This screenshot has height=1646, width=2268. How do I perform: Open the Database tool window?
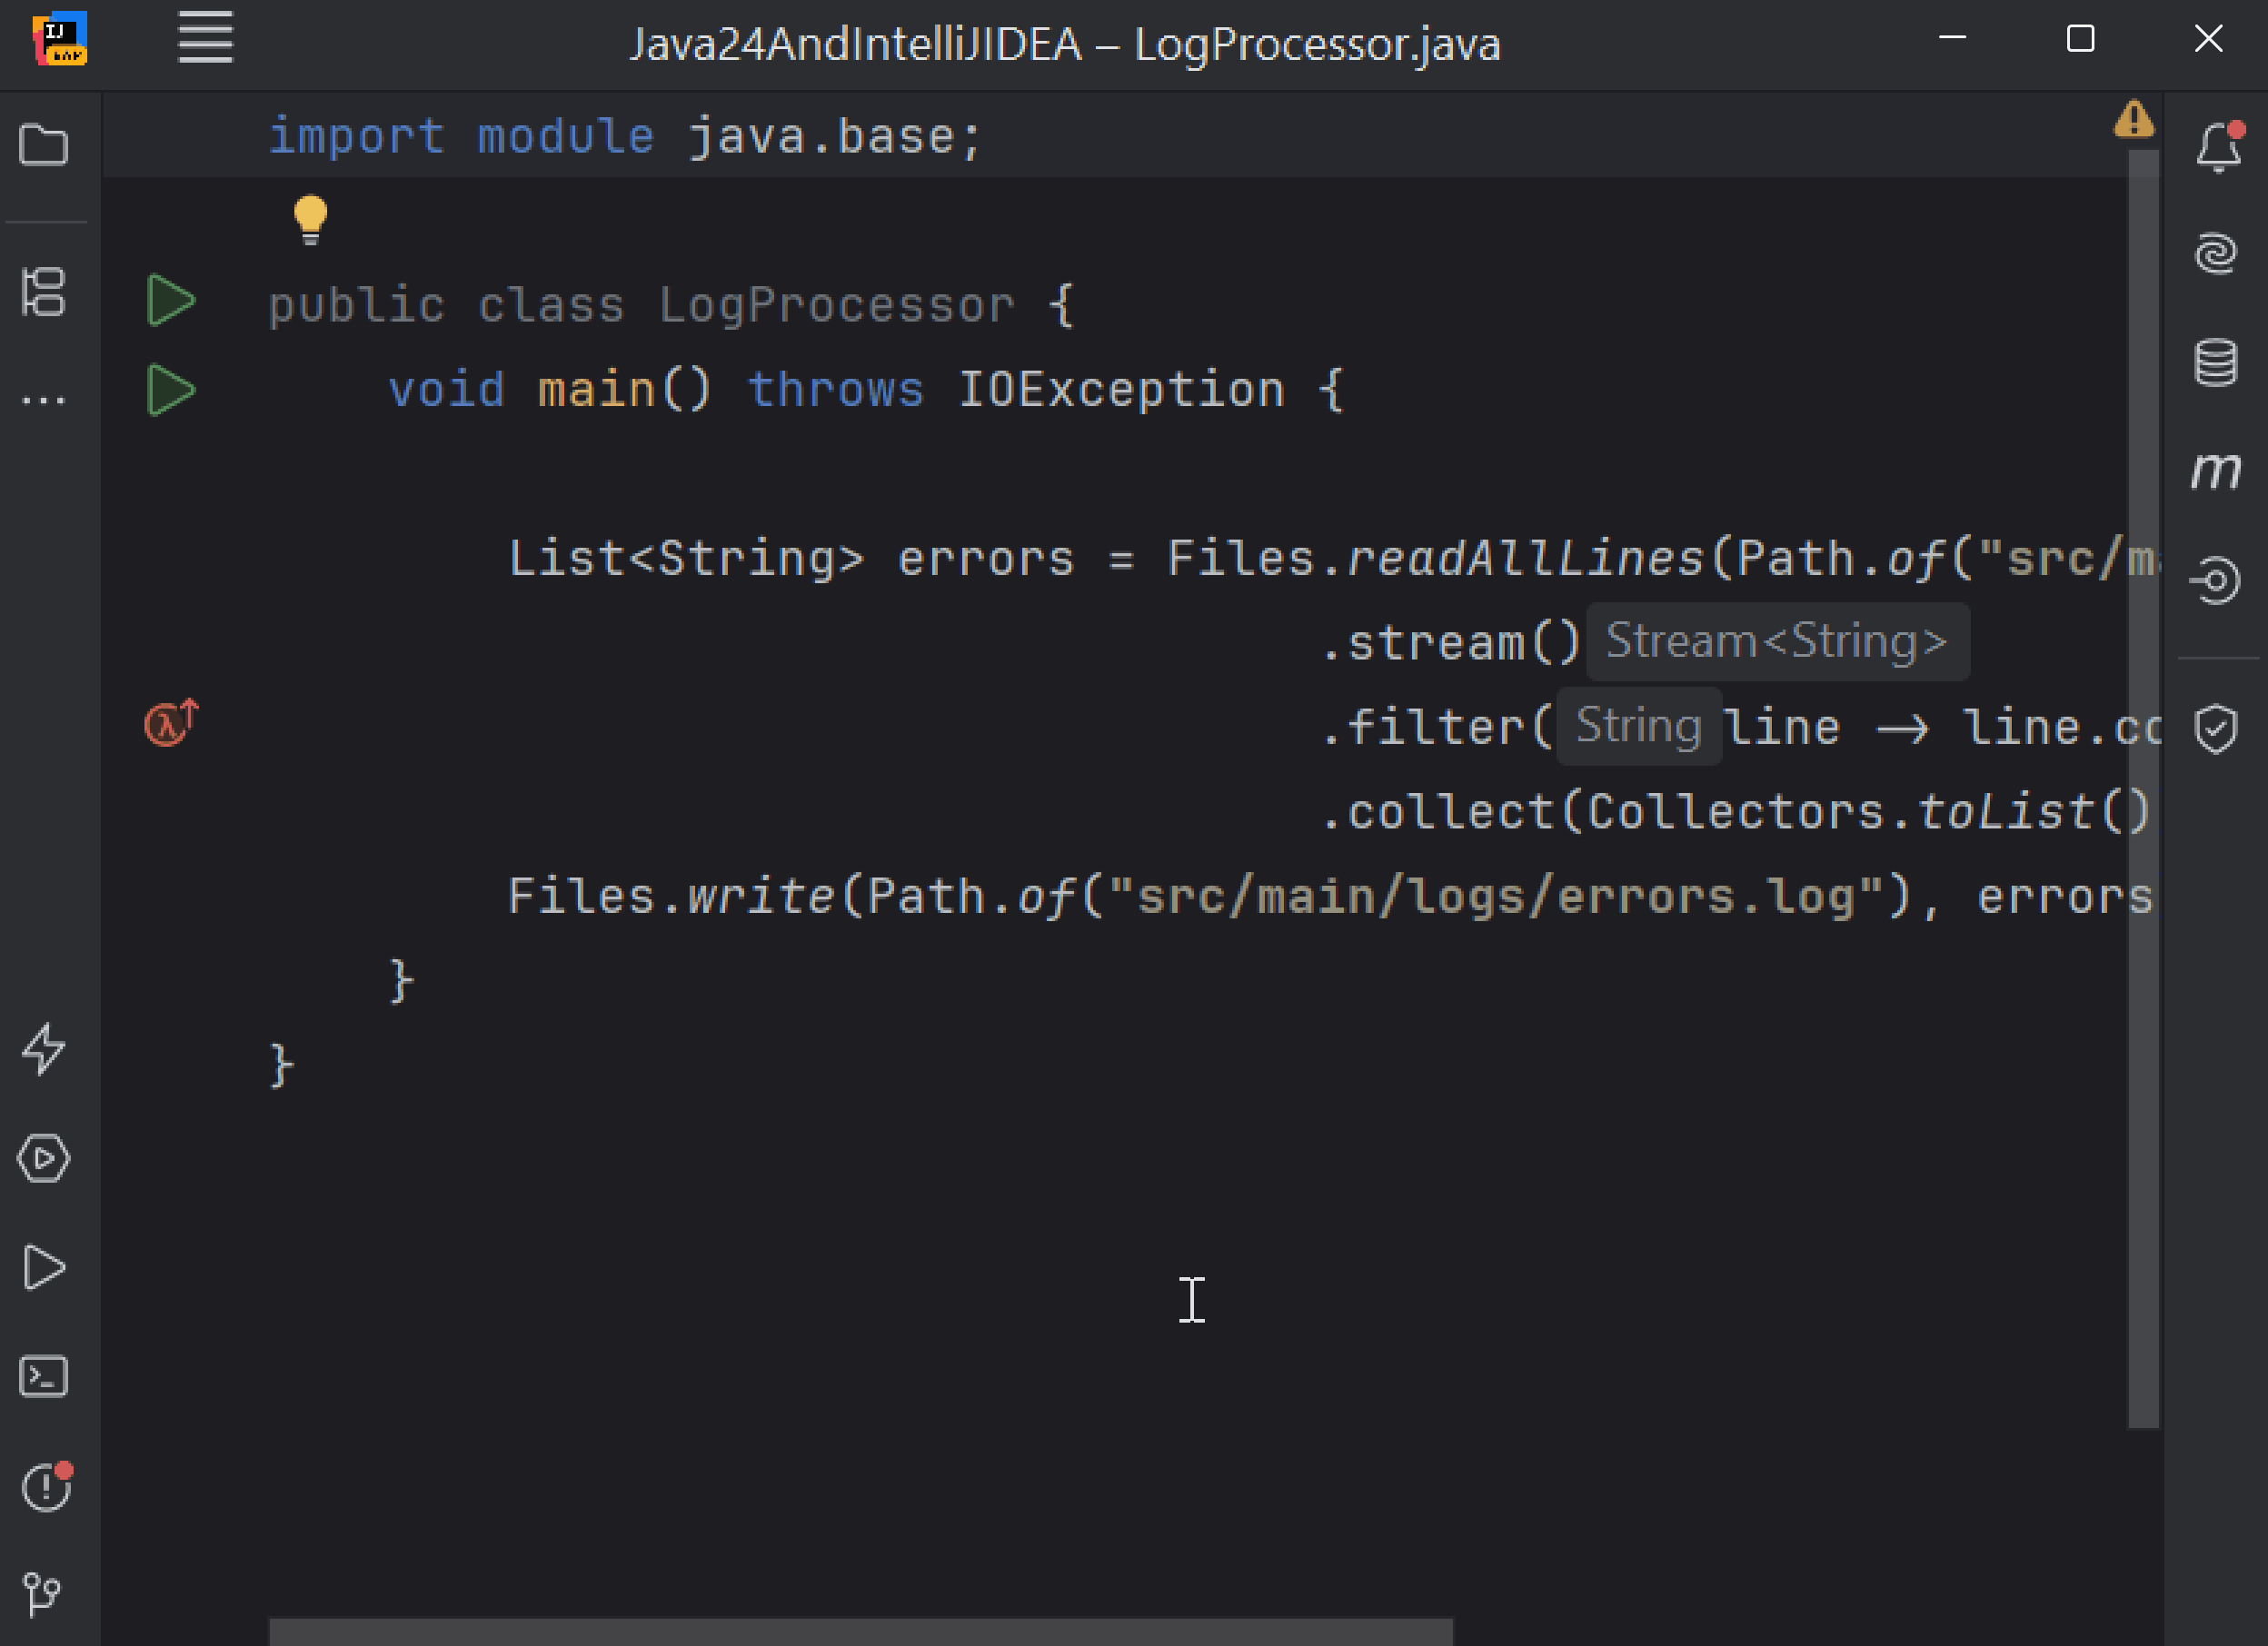tap(2216, 362)
